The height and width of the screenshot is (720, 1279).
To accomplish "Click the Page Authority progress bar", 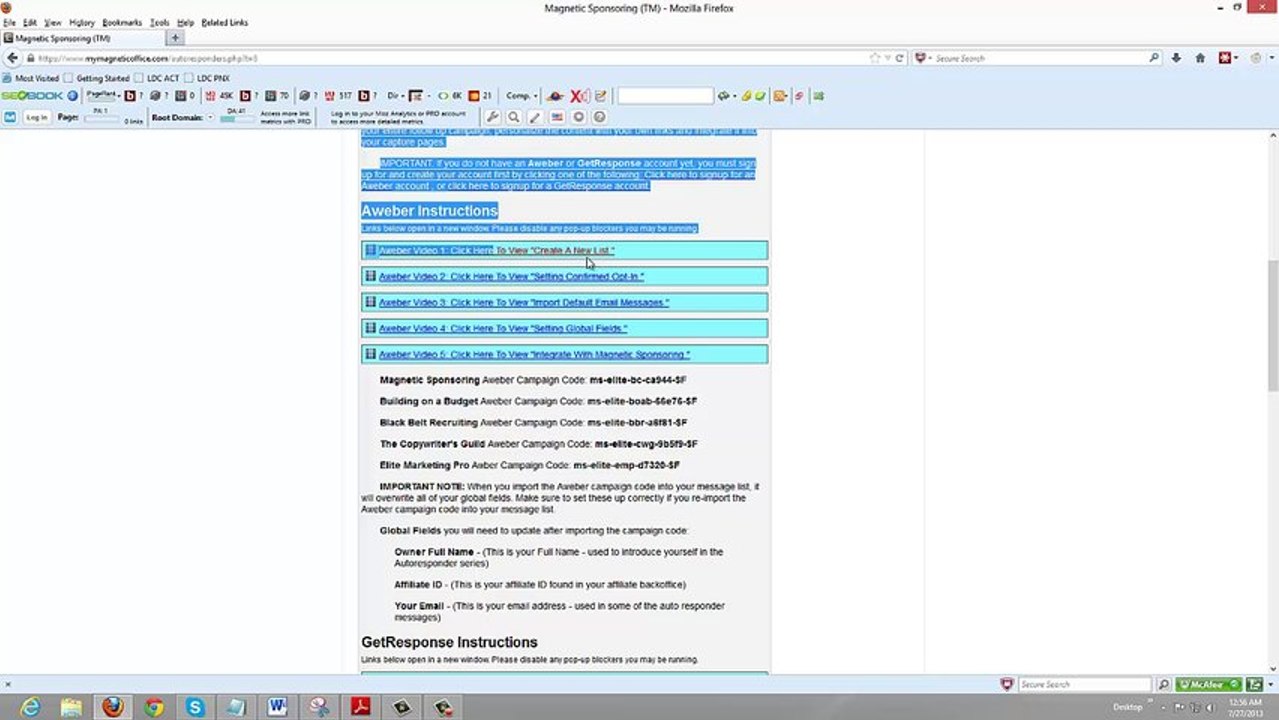I will 100,119.
